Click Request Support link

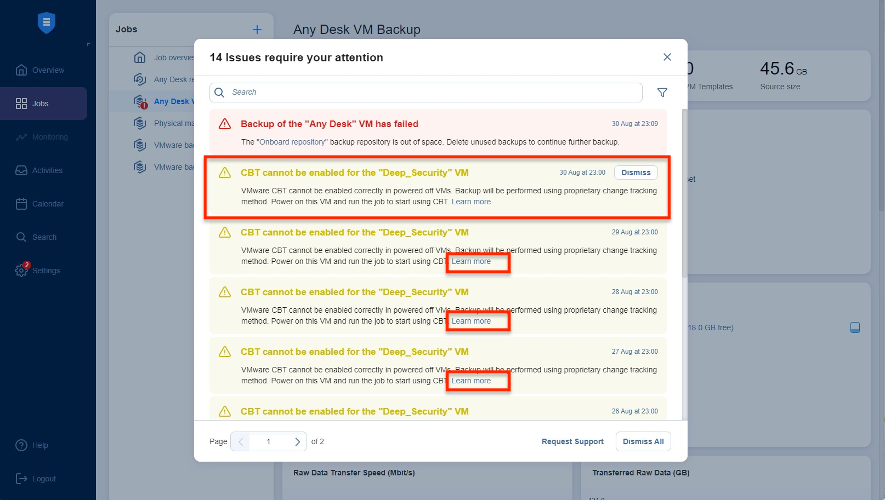[572, 441]
